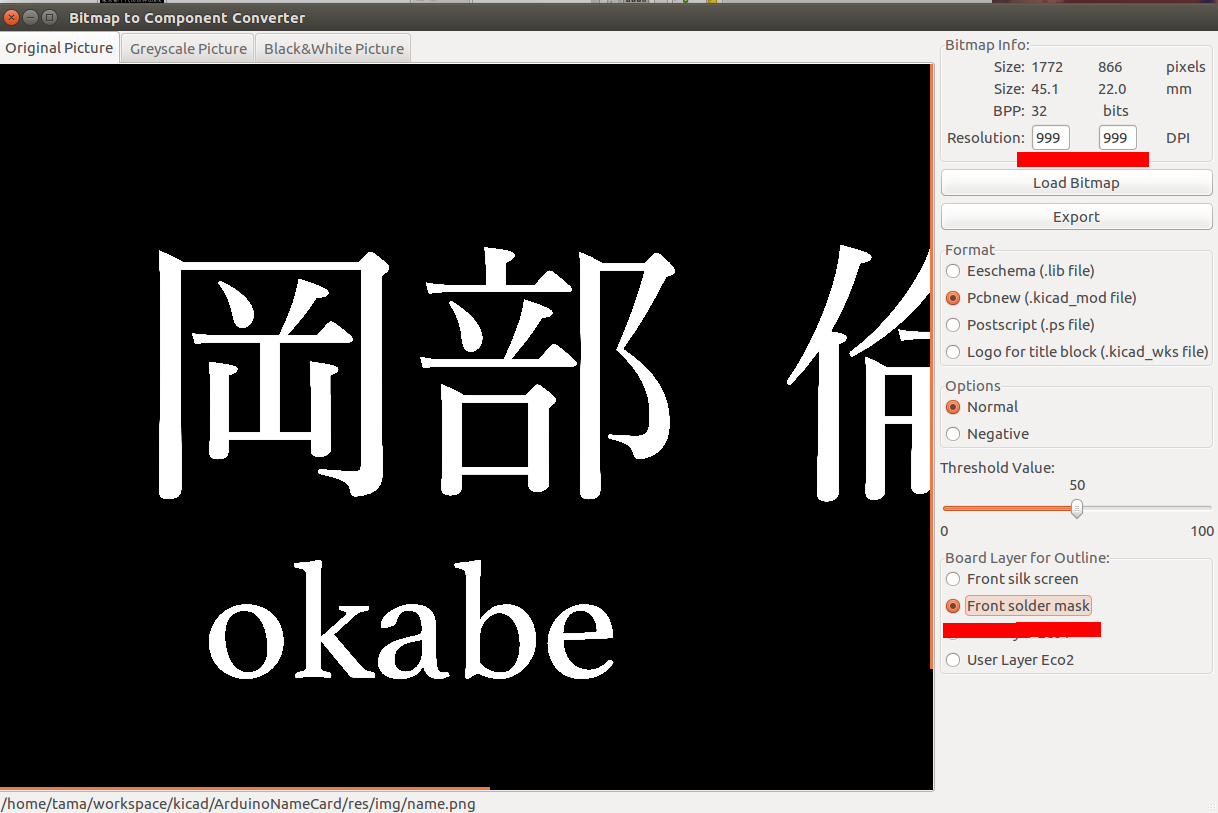Select Logo for title block format
Image resolution: width=1218 pixels, height=813 pixels.
(953, 351)
